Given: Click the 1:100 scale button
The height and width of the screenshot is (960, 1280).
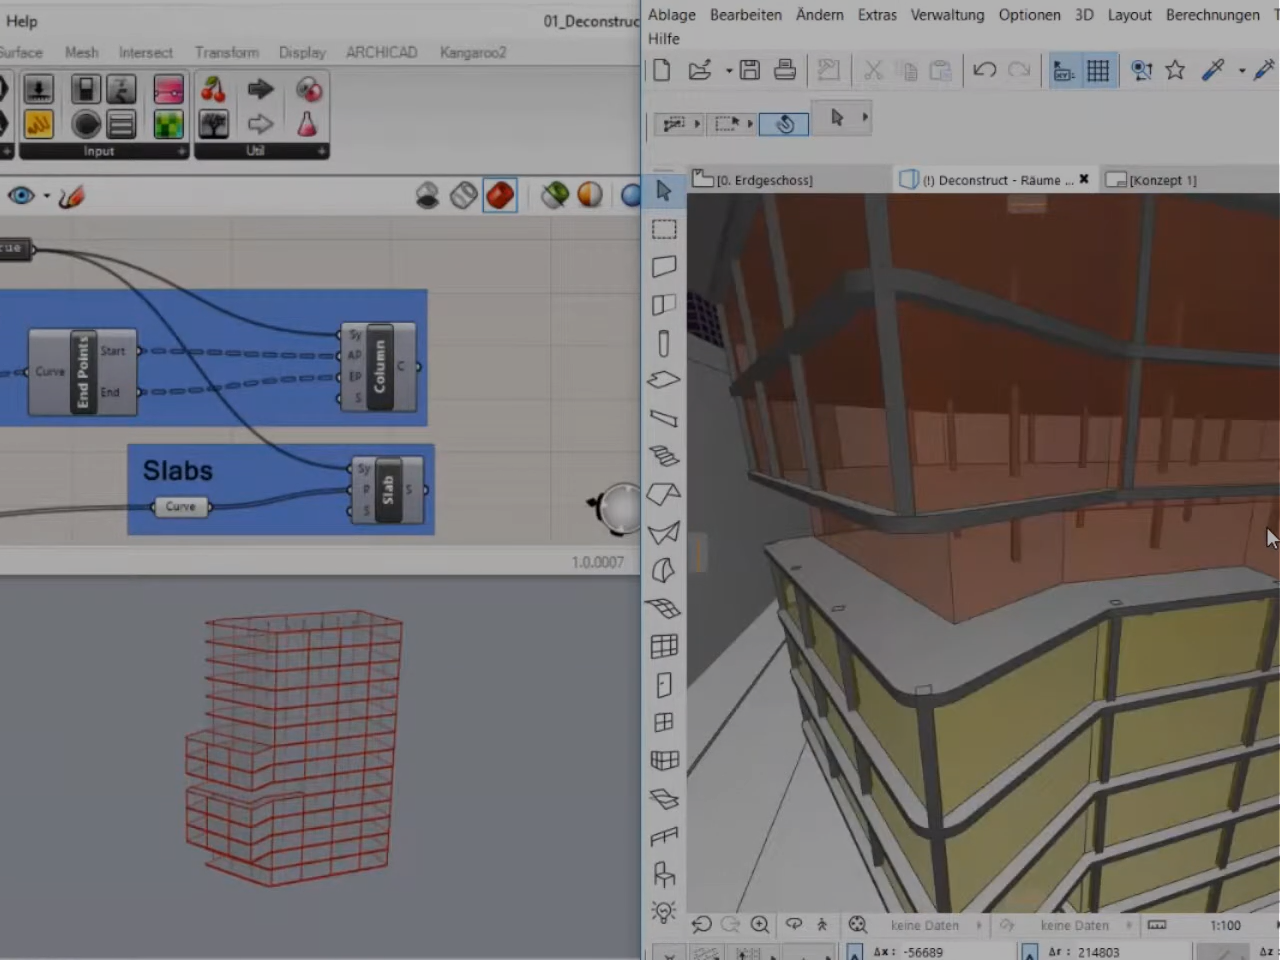Looking at the screenshot, I should (x=1225, y=926).
